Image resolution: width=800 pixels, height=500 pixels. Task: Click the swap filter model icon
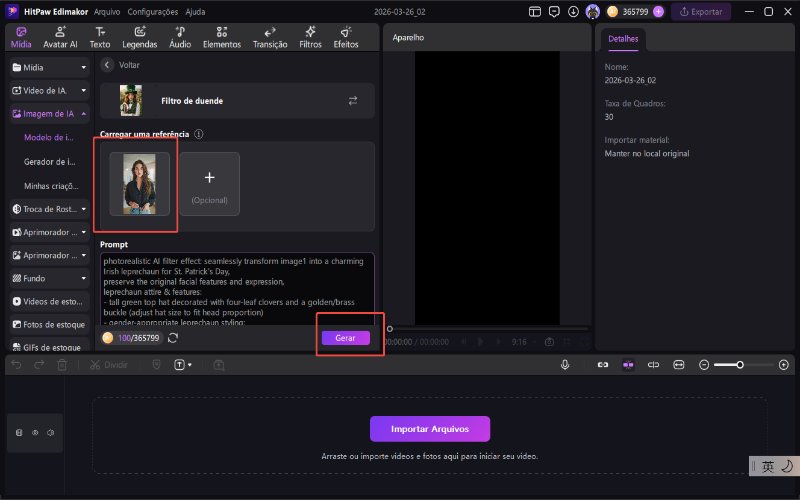(x=352, y=101)
